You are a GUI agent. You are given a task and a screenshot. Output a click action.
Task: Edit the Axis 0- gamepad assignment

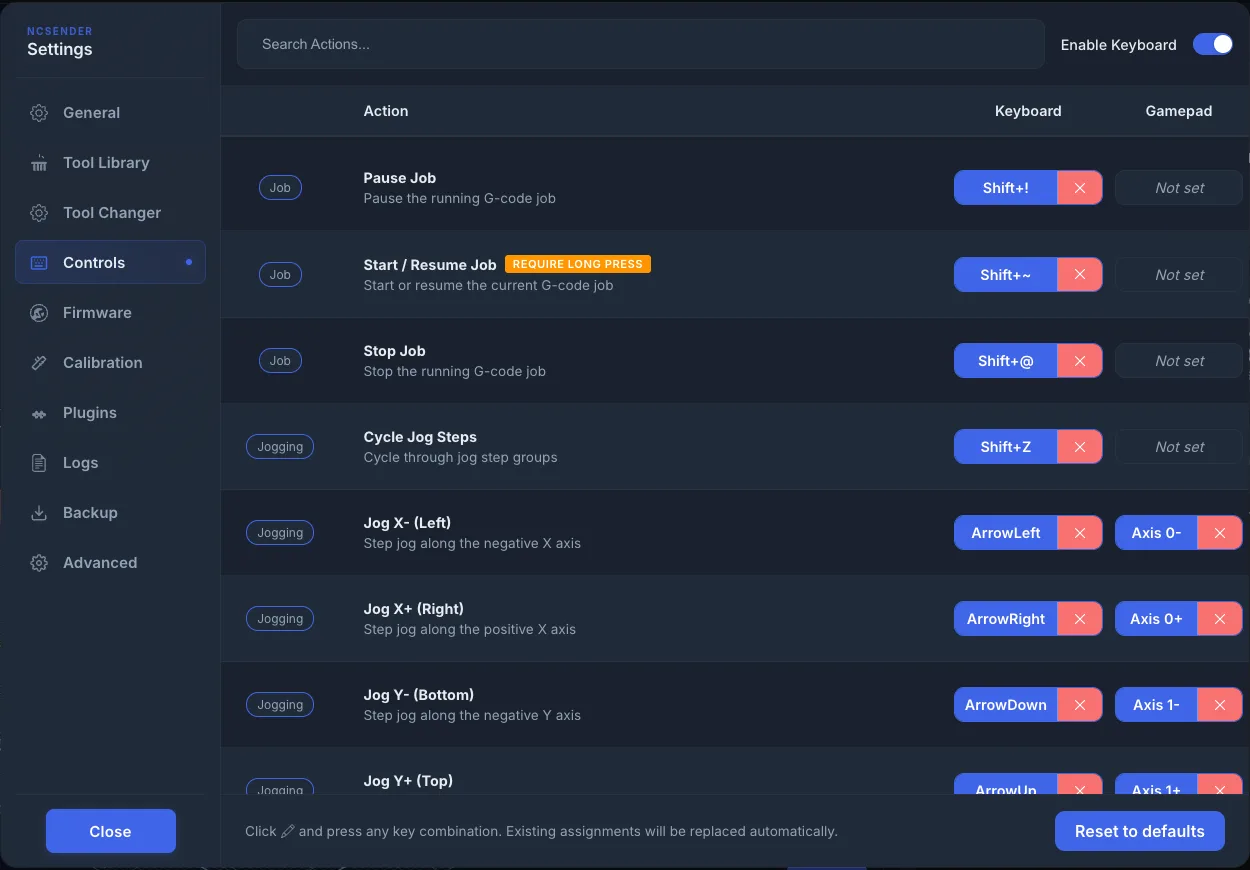coord(1156,533)
